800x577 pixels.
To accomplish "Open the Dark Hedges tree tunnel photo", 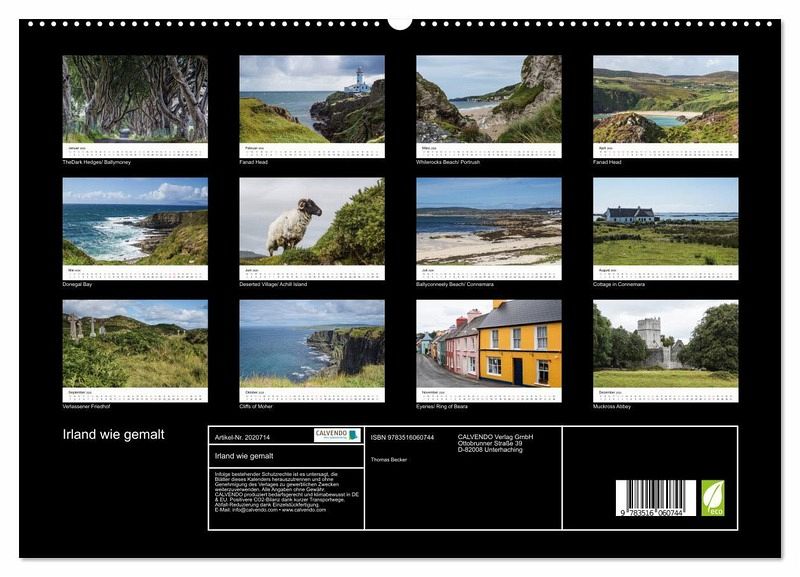I will click(x=135, y=99).
